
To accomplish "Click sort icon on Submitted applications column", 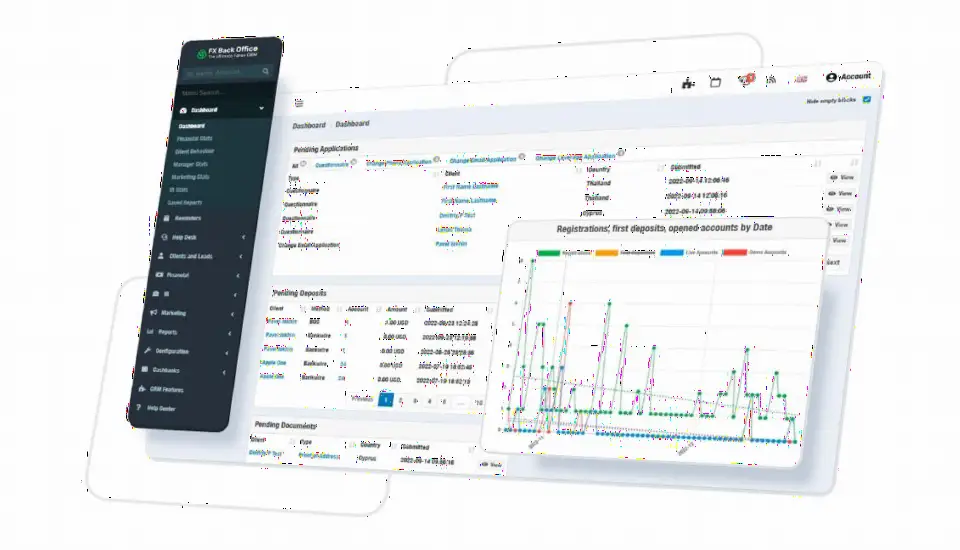I will pyautogui.click(x=817, y=164).
